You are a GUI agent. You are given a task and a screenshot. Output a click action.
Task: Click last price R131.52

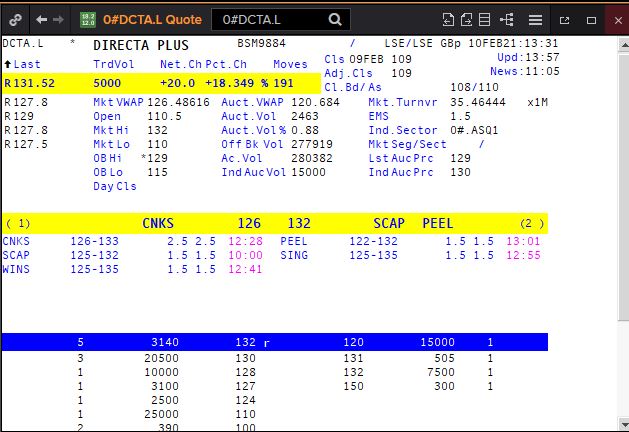click(x=29, y=83)
